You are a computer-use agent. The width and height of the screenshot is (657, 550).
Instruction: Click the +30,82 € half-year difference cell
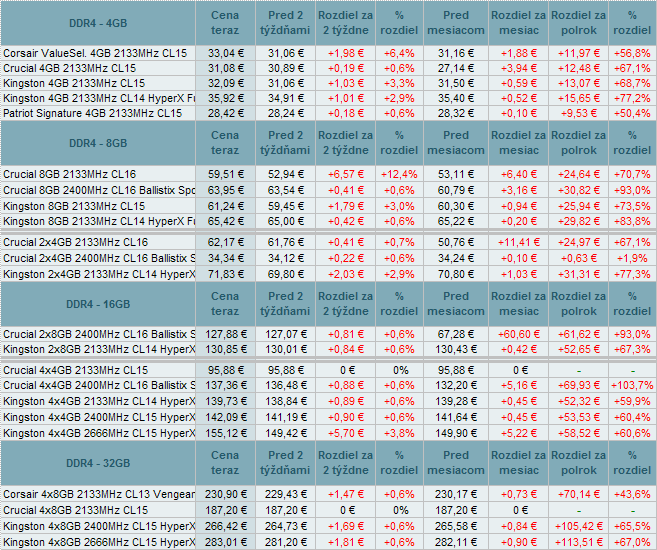(x=579, y=190)
